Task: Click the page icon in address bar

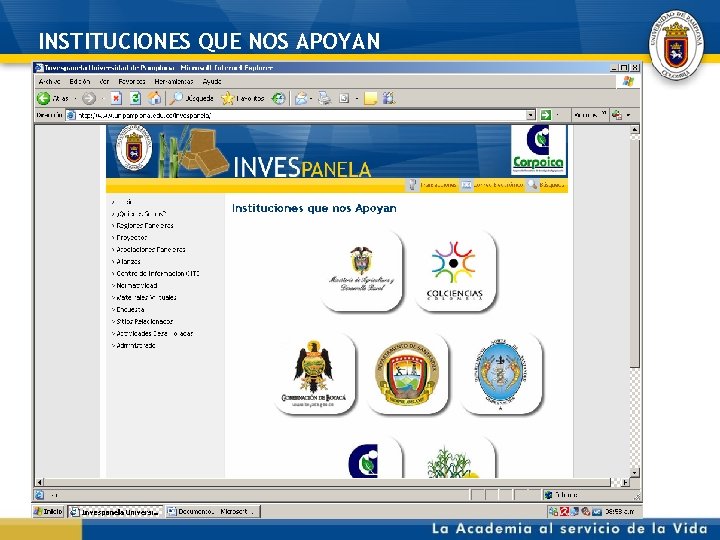Action: (x=71, y=115)
